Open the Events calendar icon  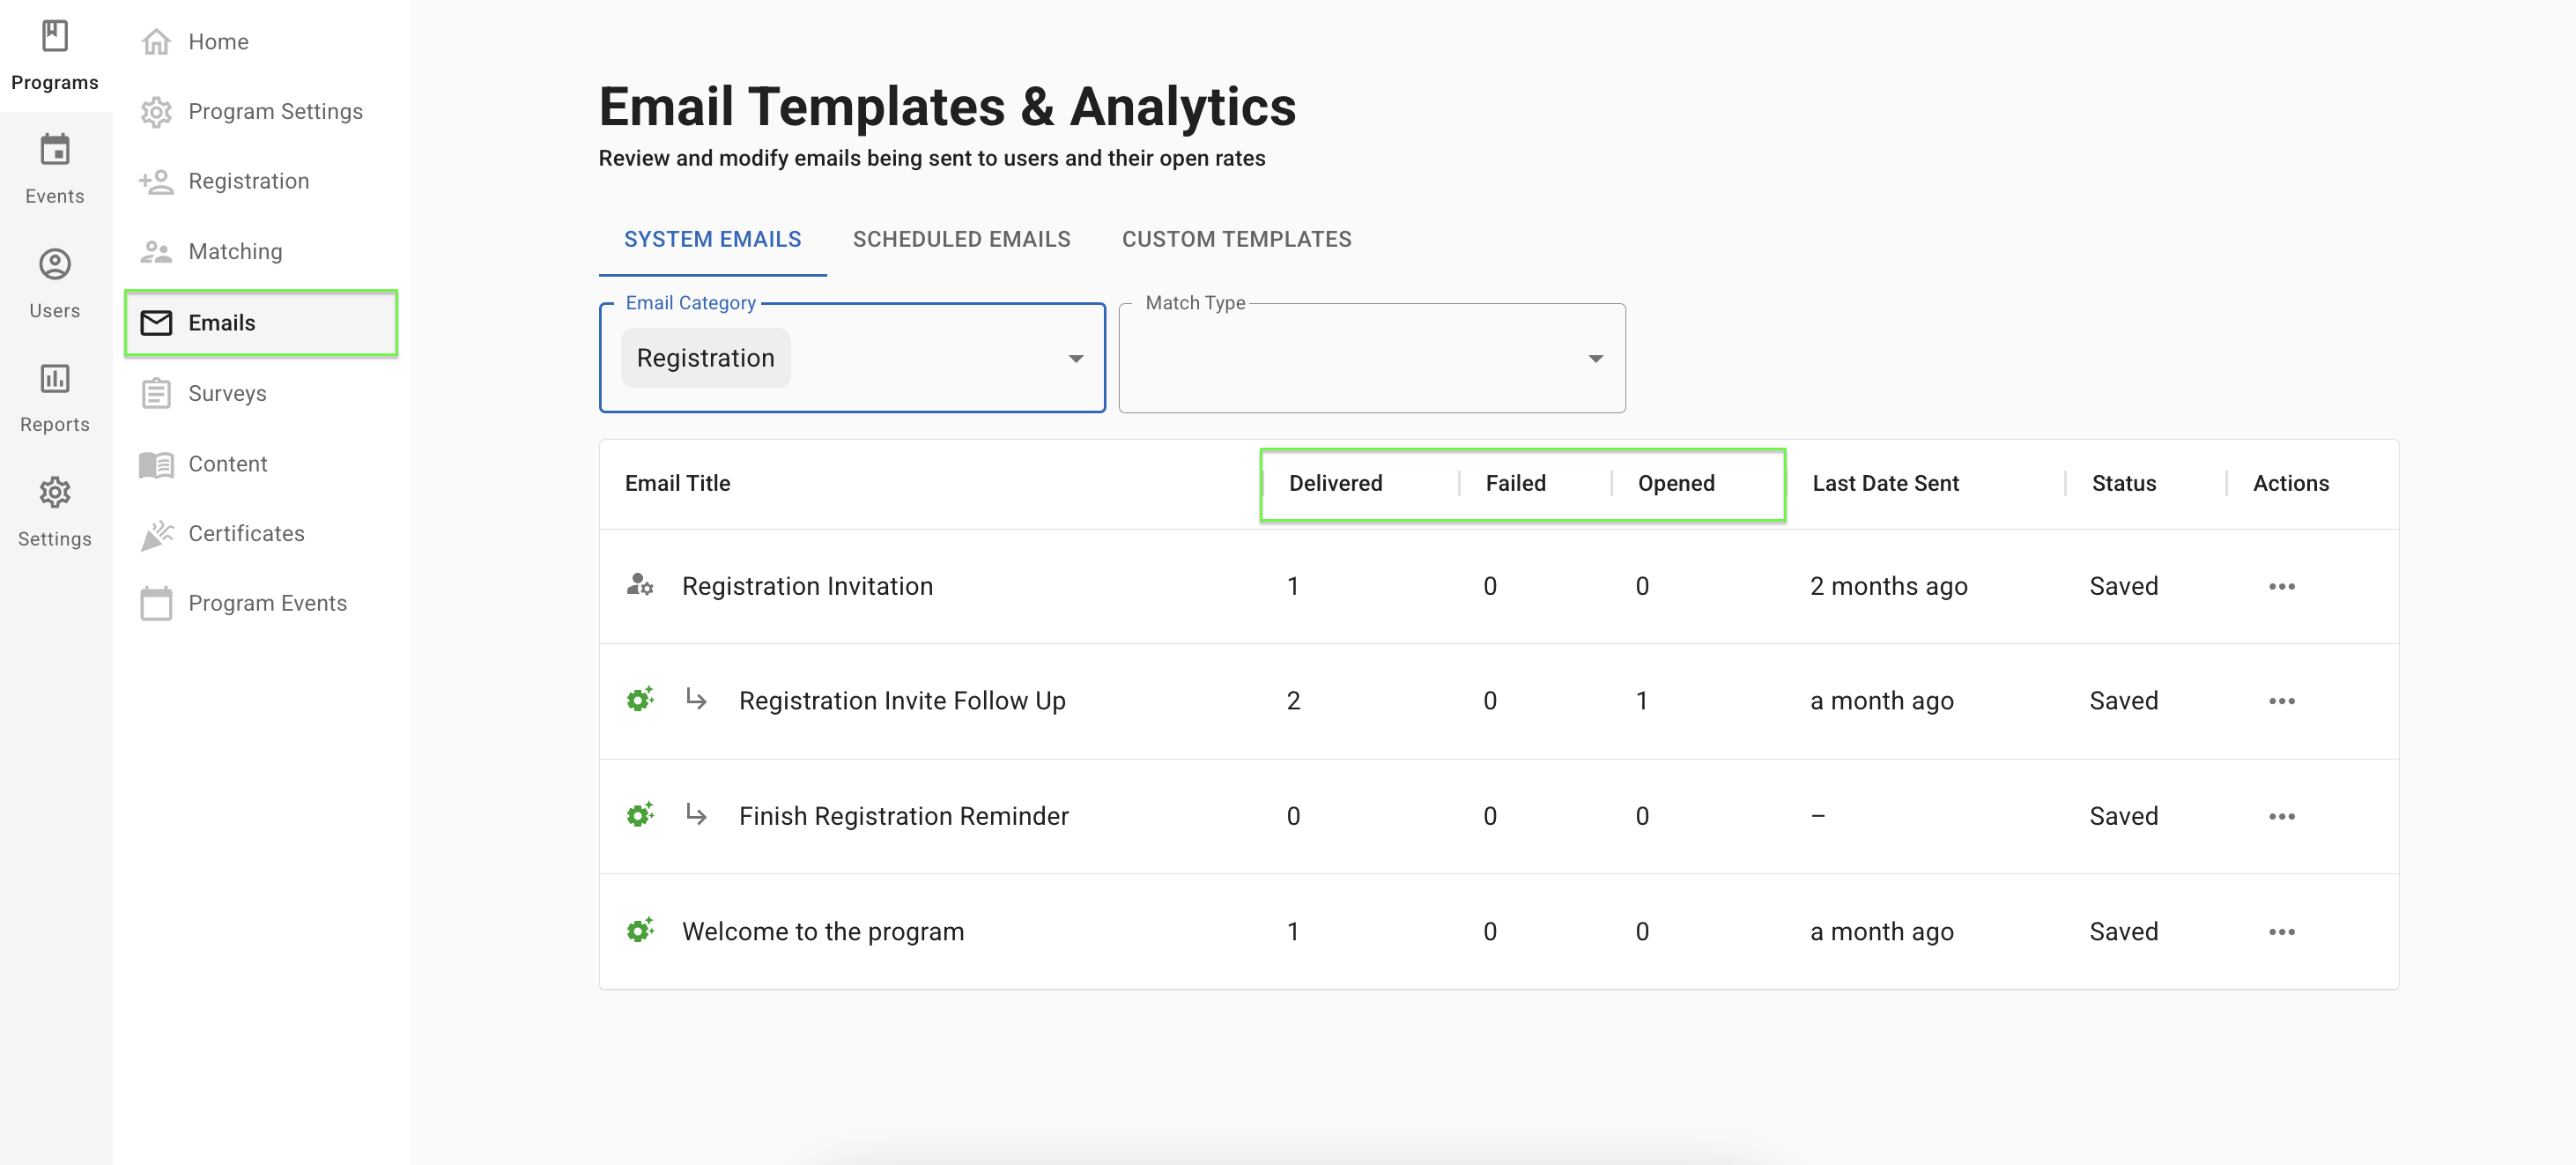(54, 151)
